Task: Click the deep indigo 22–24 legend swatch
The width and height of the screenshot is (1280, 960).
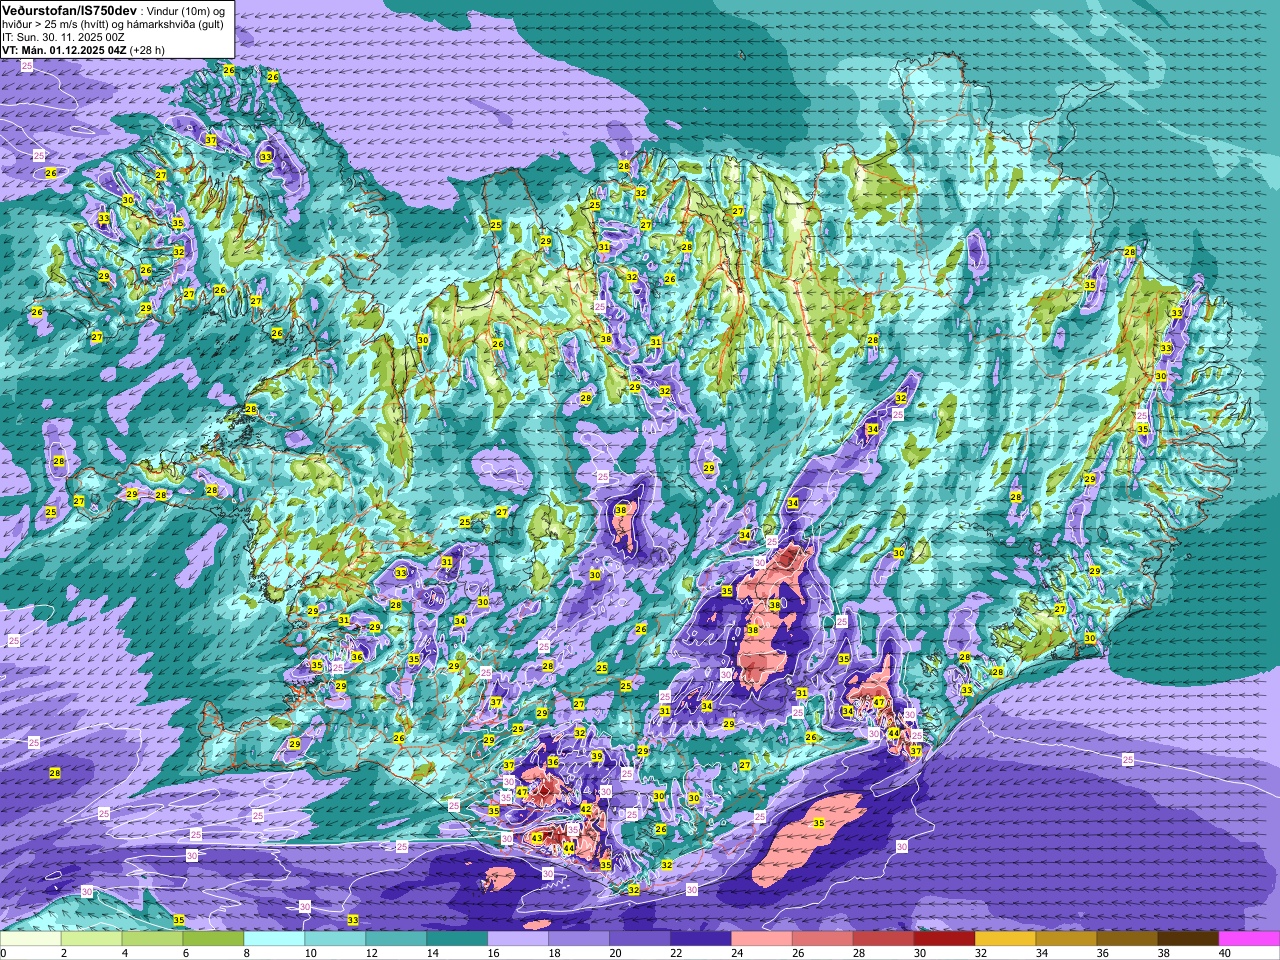Action: pos(701,939)
